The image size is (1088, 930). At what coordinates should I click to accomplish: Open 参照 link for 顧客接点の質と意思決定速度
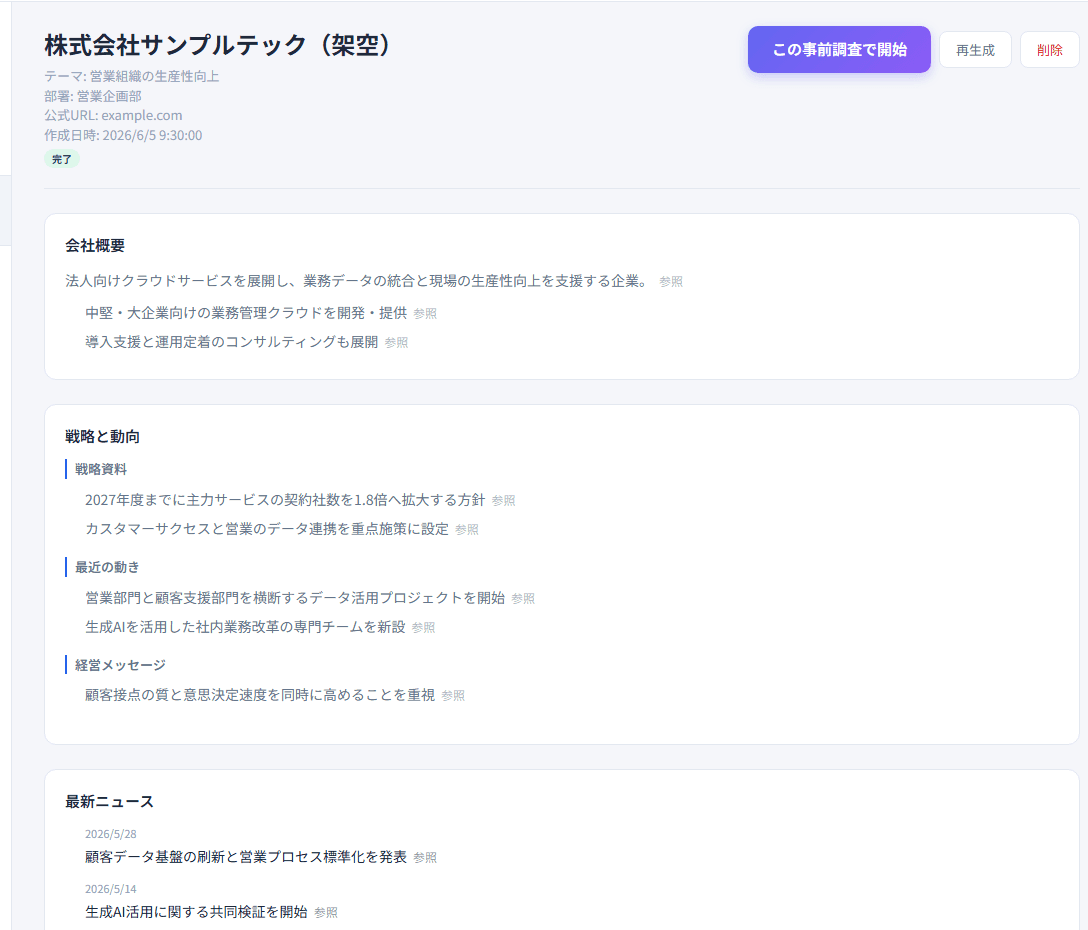453,695
